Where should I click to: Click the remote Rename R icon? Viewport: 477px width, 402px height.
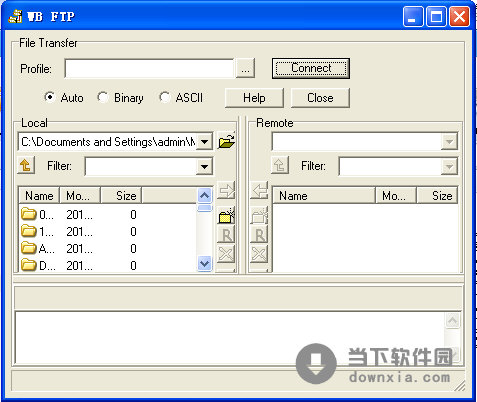(x=259, y=235)
